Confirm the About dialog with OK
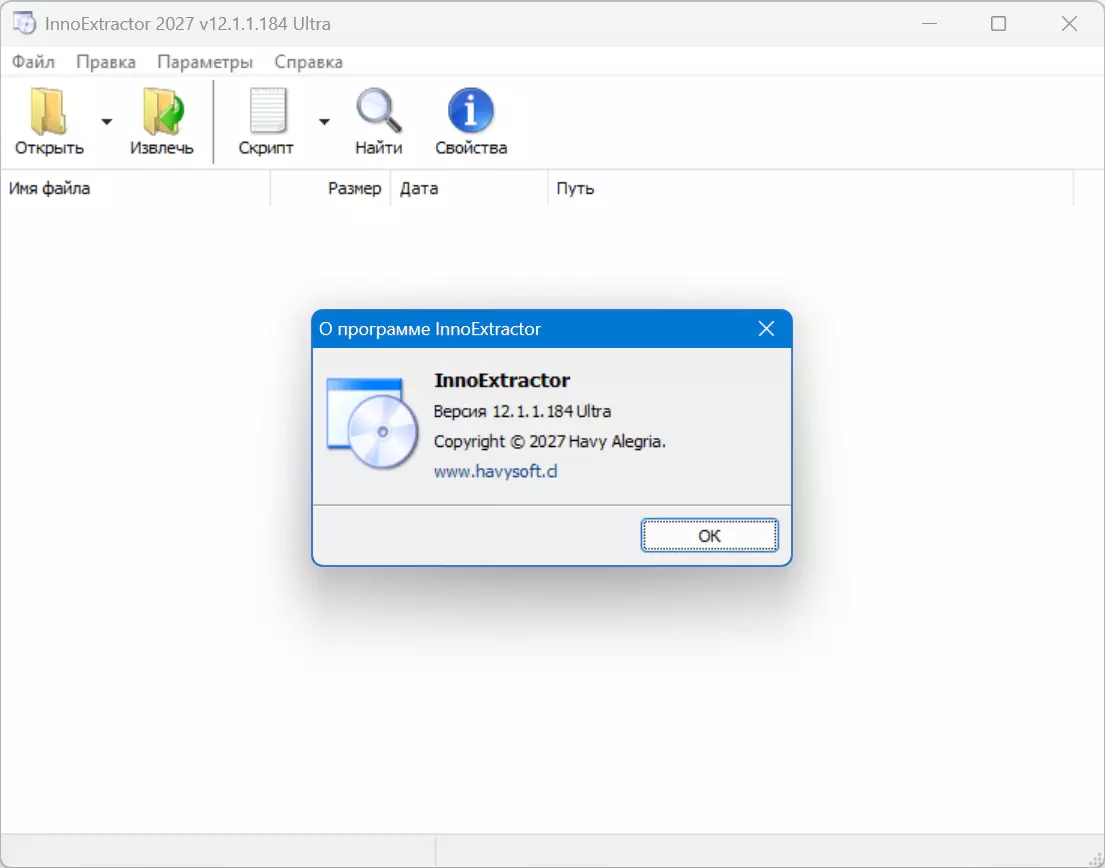This screenshot has height=868, width=1105. pos(709,535)
